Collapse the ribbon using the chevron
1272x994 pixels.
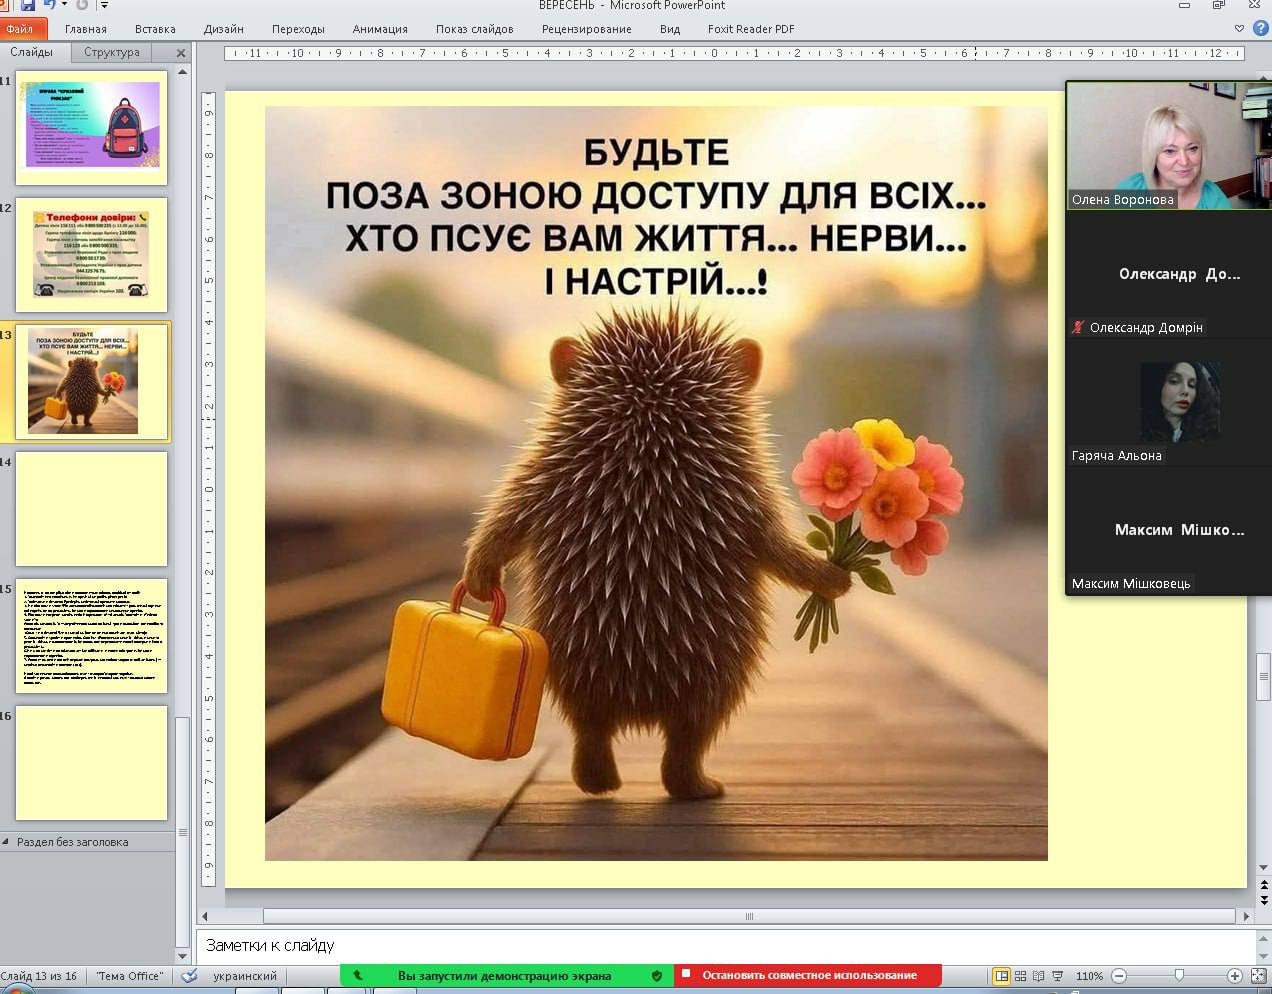(1240, 29)
